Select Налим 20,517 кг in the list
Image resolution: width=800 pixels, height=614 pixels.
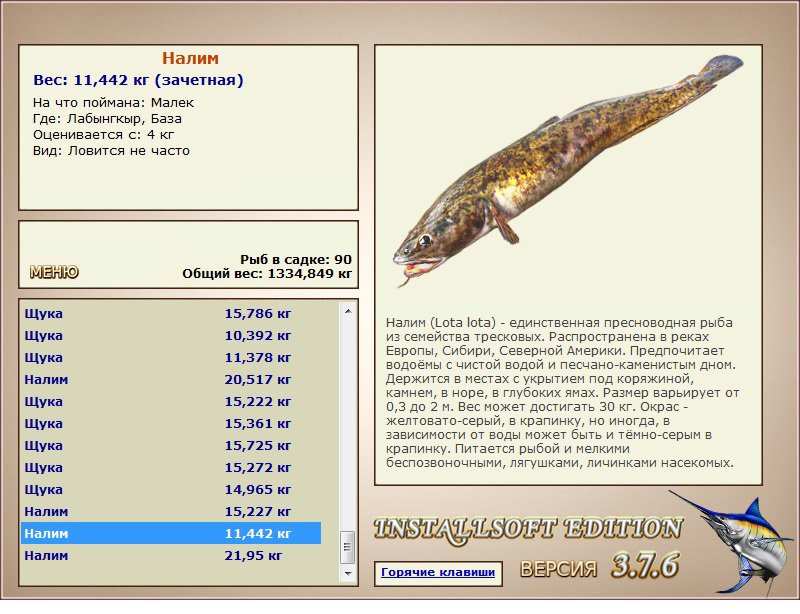click(170, 379)
